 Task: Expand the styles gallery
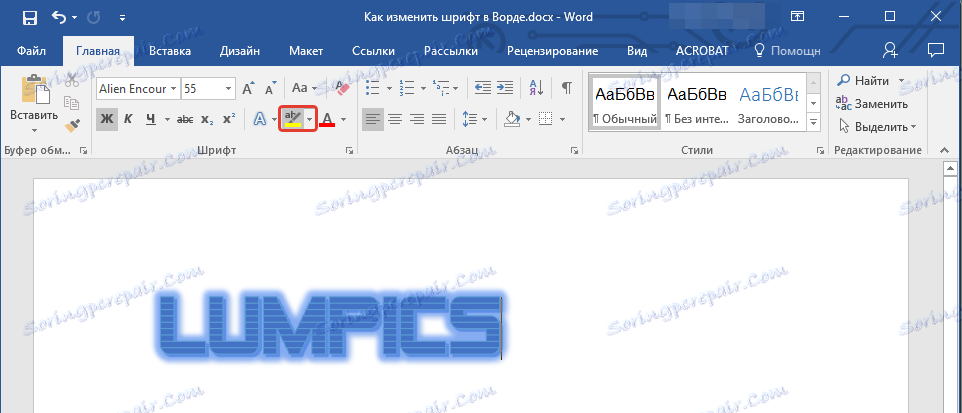click(x=814, y=123)
